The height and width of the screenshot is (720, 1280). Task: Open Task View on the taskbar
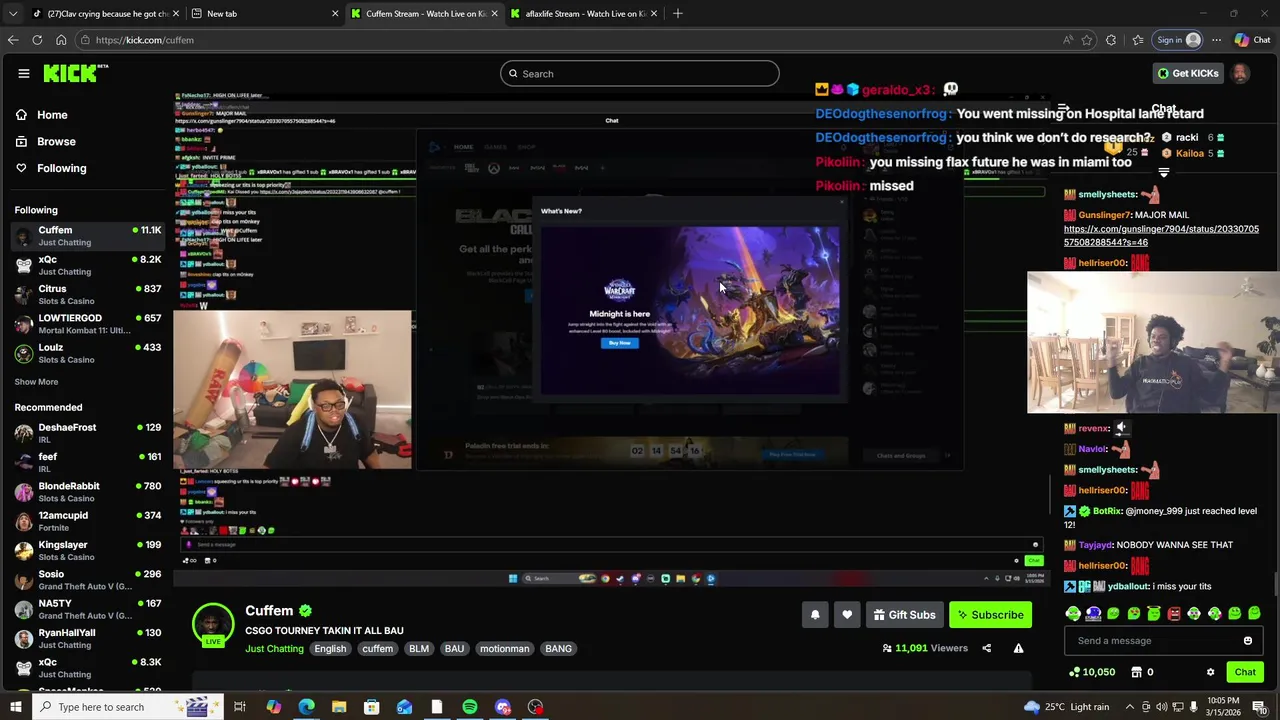tap(240, 707)
